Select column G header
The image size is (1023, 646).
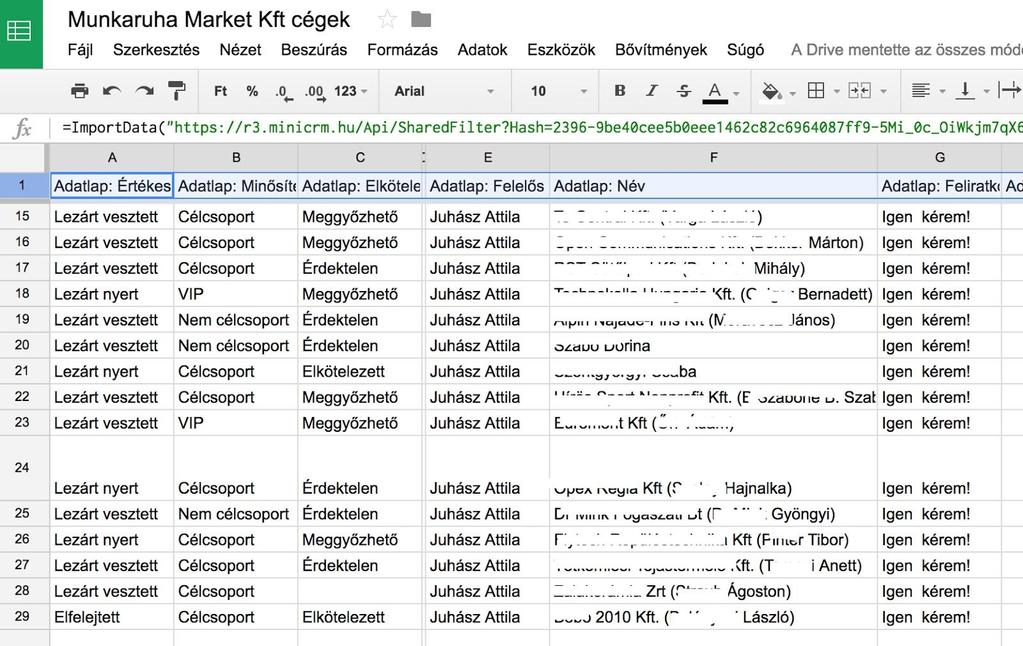pyautogui.click(x=939, y=157)
